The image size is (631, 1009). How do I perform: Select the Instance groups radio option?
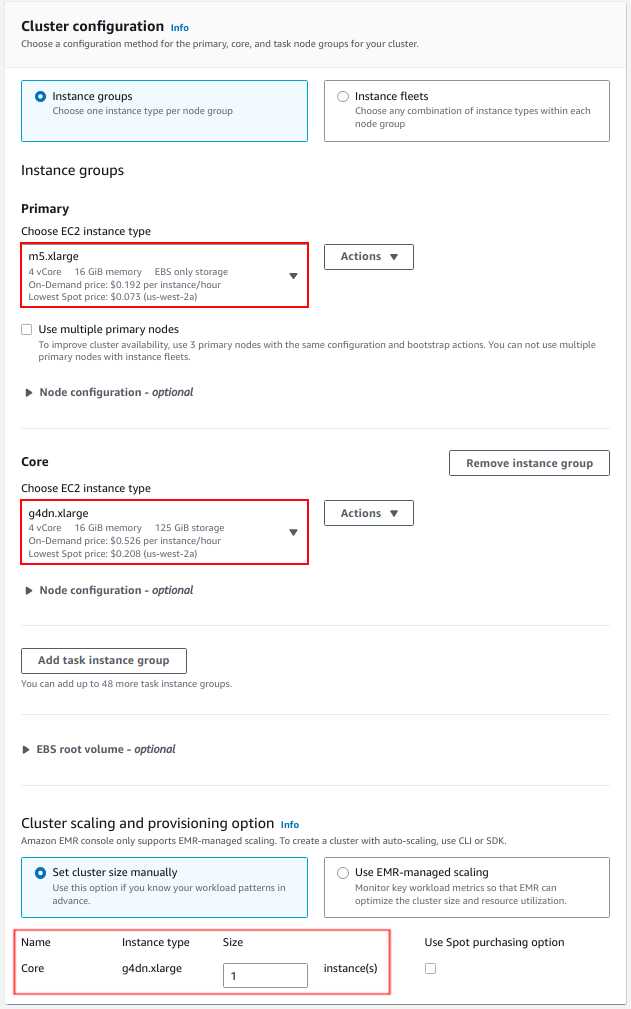41,97
